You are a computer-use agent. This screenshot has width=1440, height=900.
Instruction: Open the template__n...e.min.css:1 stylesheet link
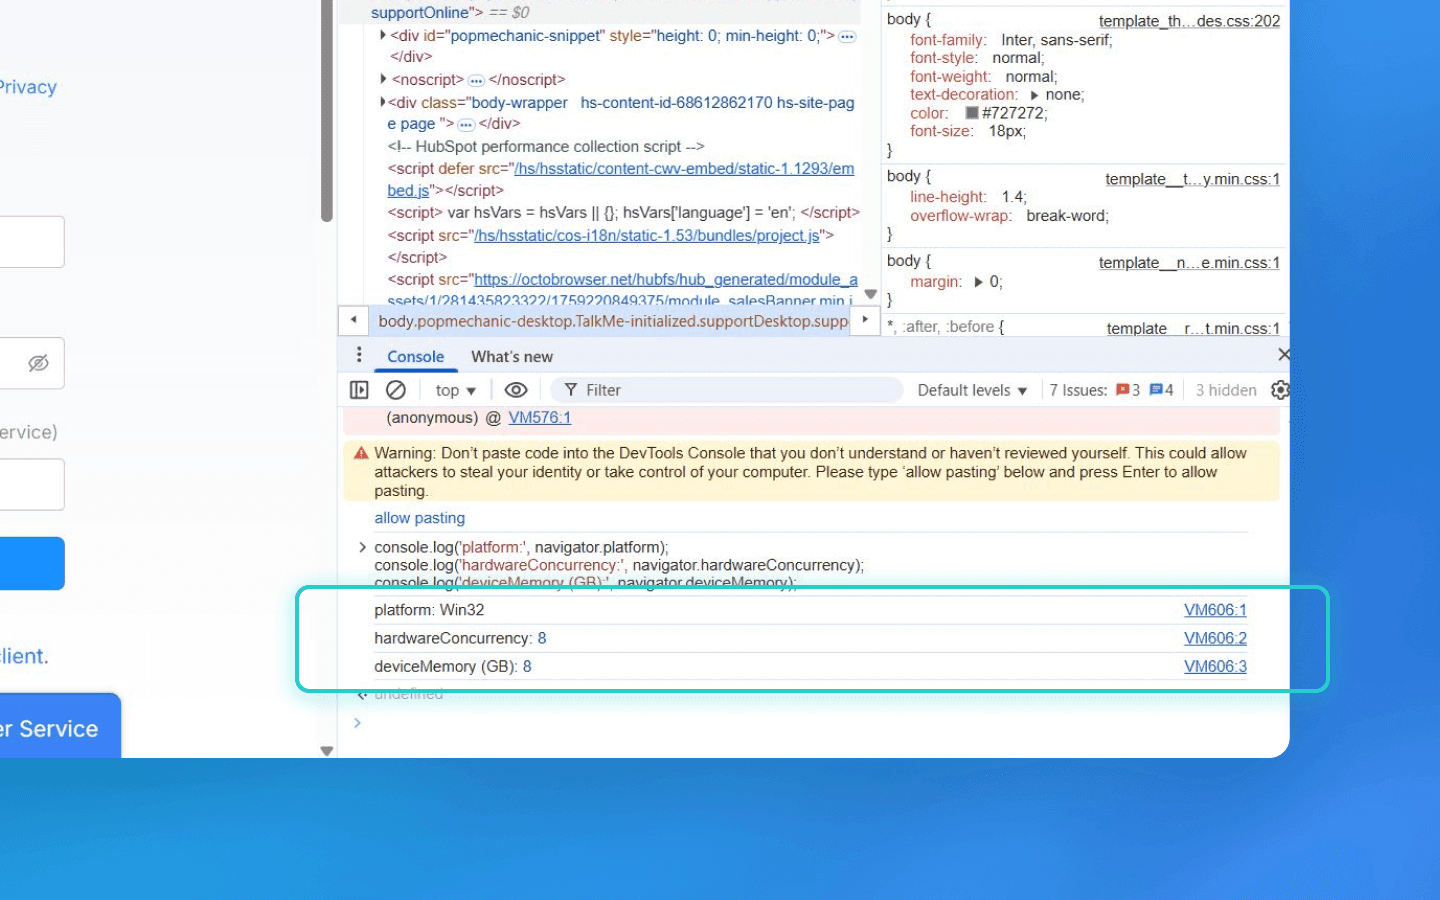[x=1189, y=263]
